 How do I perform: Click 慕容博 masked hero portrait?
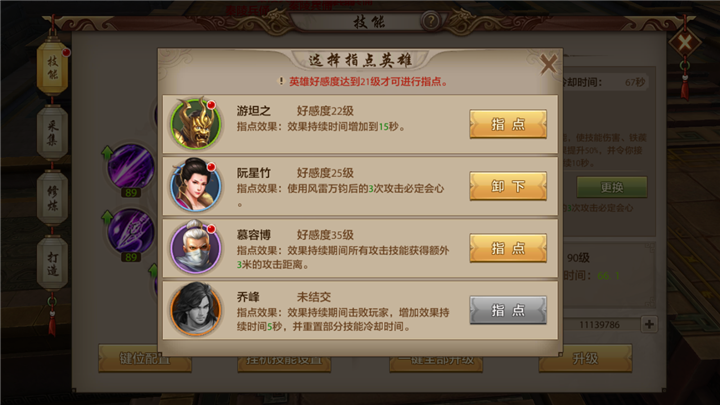pyautogui.click(x=196, y=248)
